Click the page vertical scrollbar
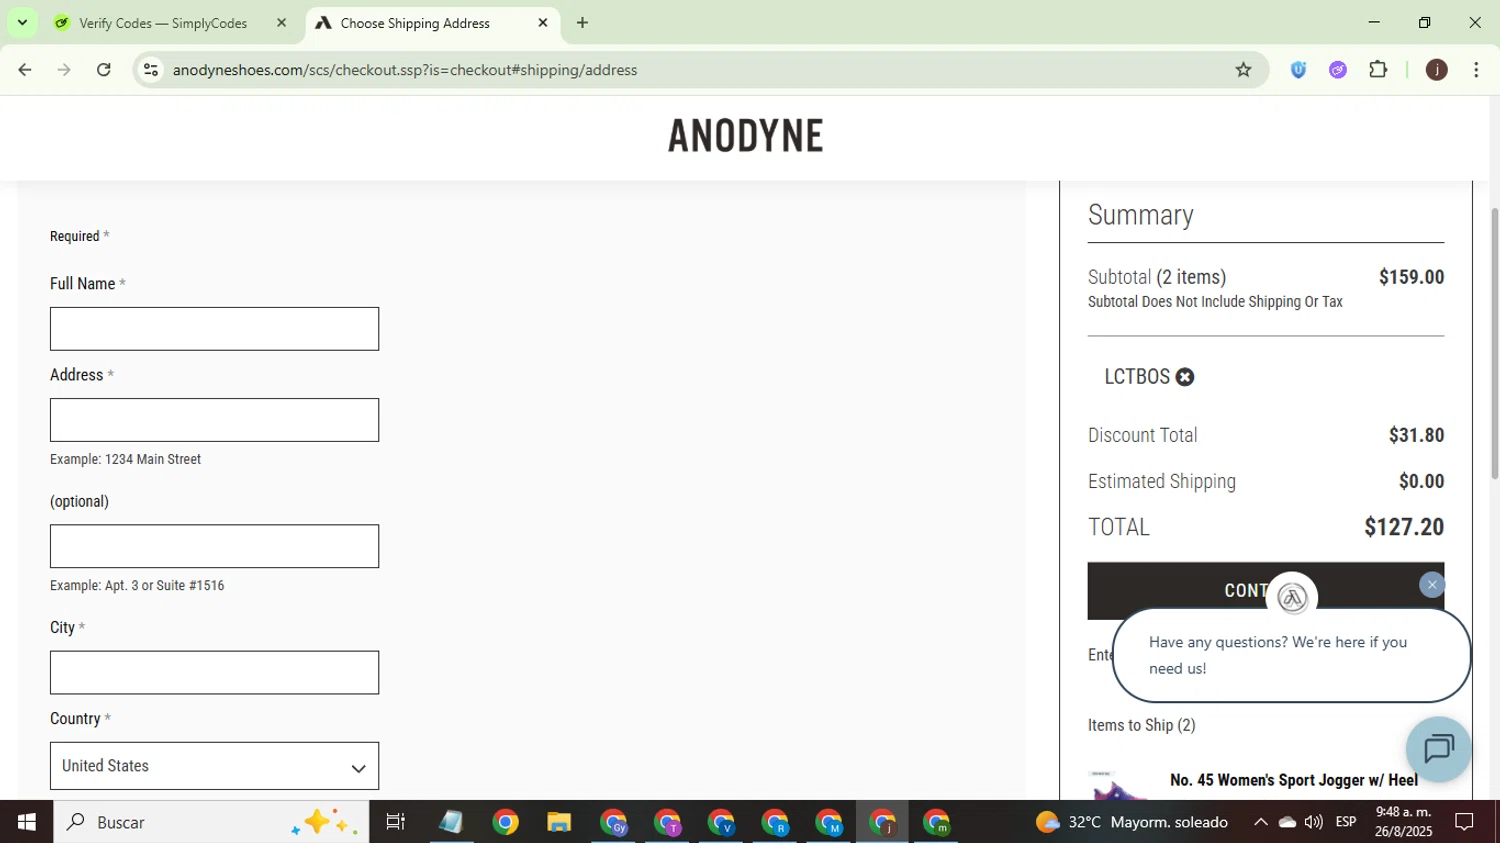1500x843 pixels. coord(1494,343)
